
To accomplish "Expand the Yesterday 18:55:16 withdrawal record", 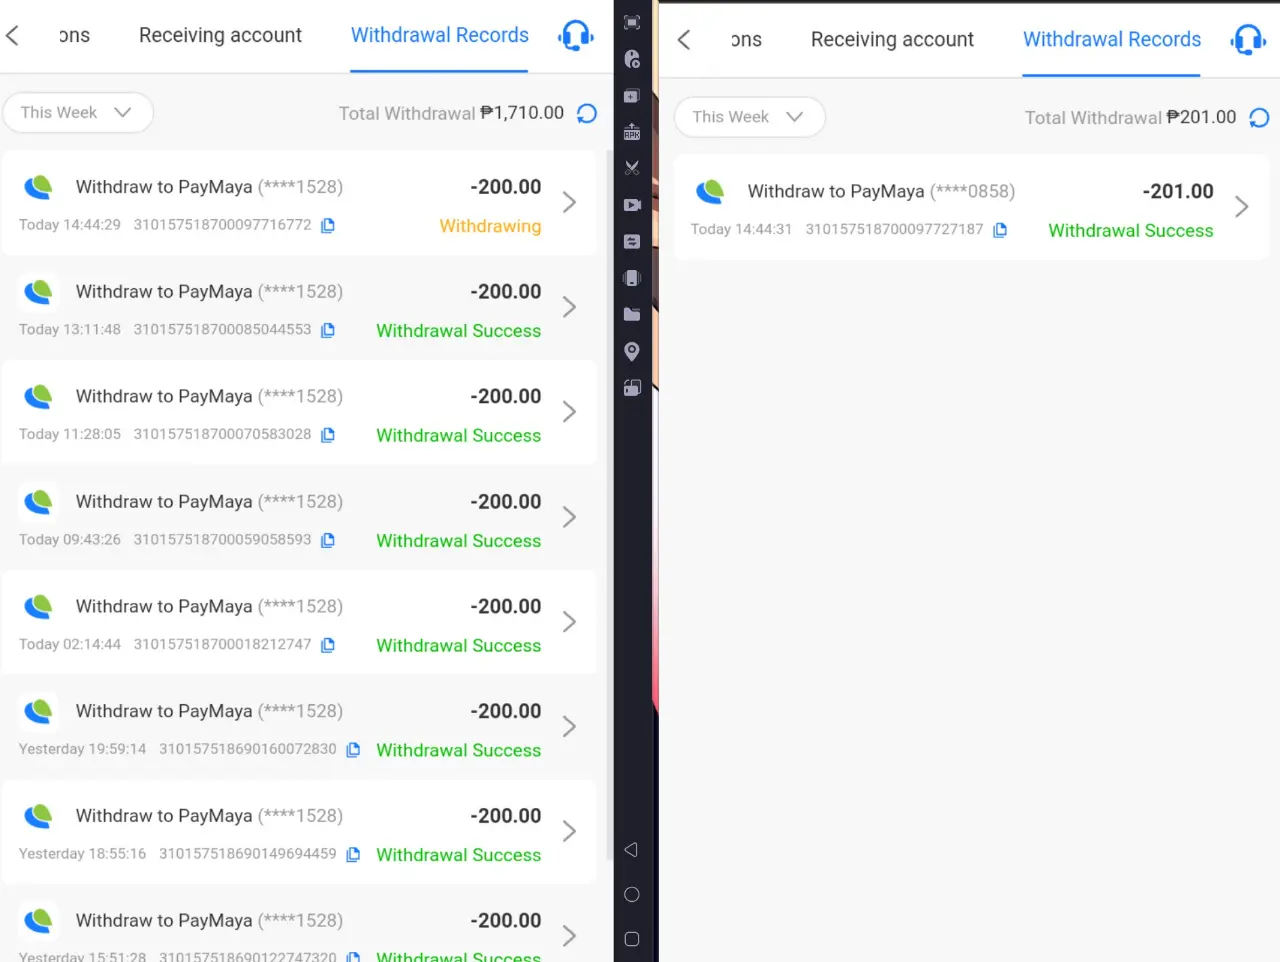I will 569,831.
